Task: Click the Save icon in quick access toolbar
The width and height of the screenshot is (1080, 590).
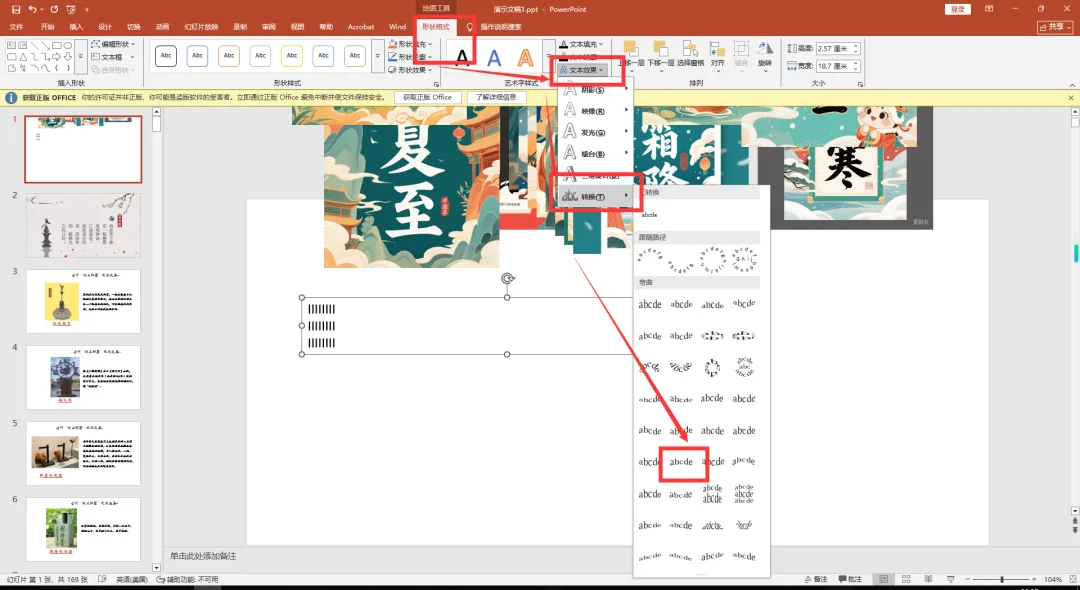Action: click(x=17, y=10)
